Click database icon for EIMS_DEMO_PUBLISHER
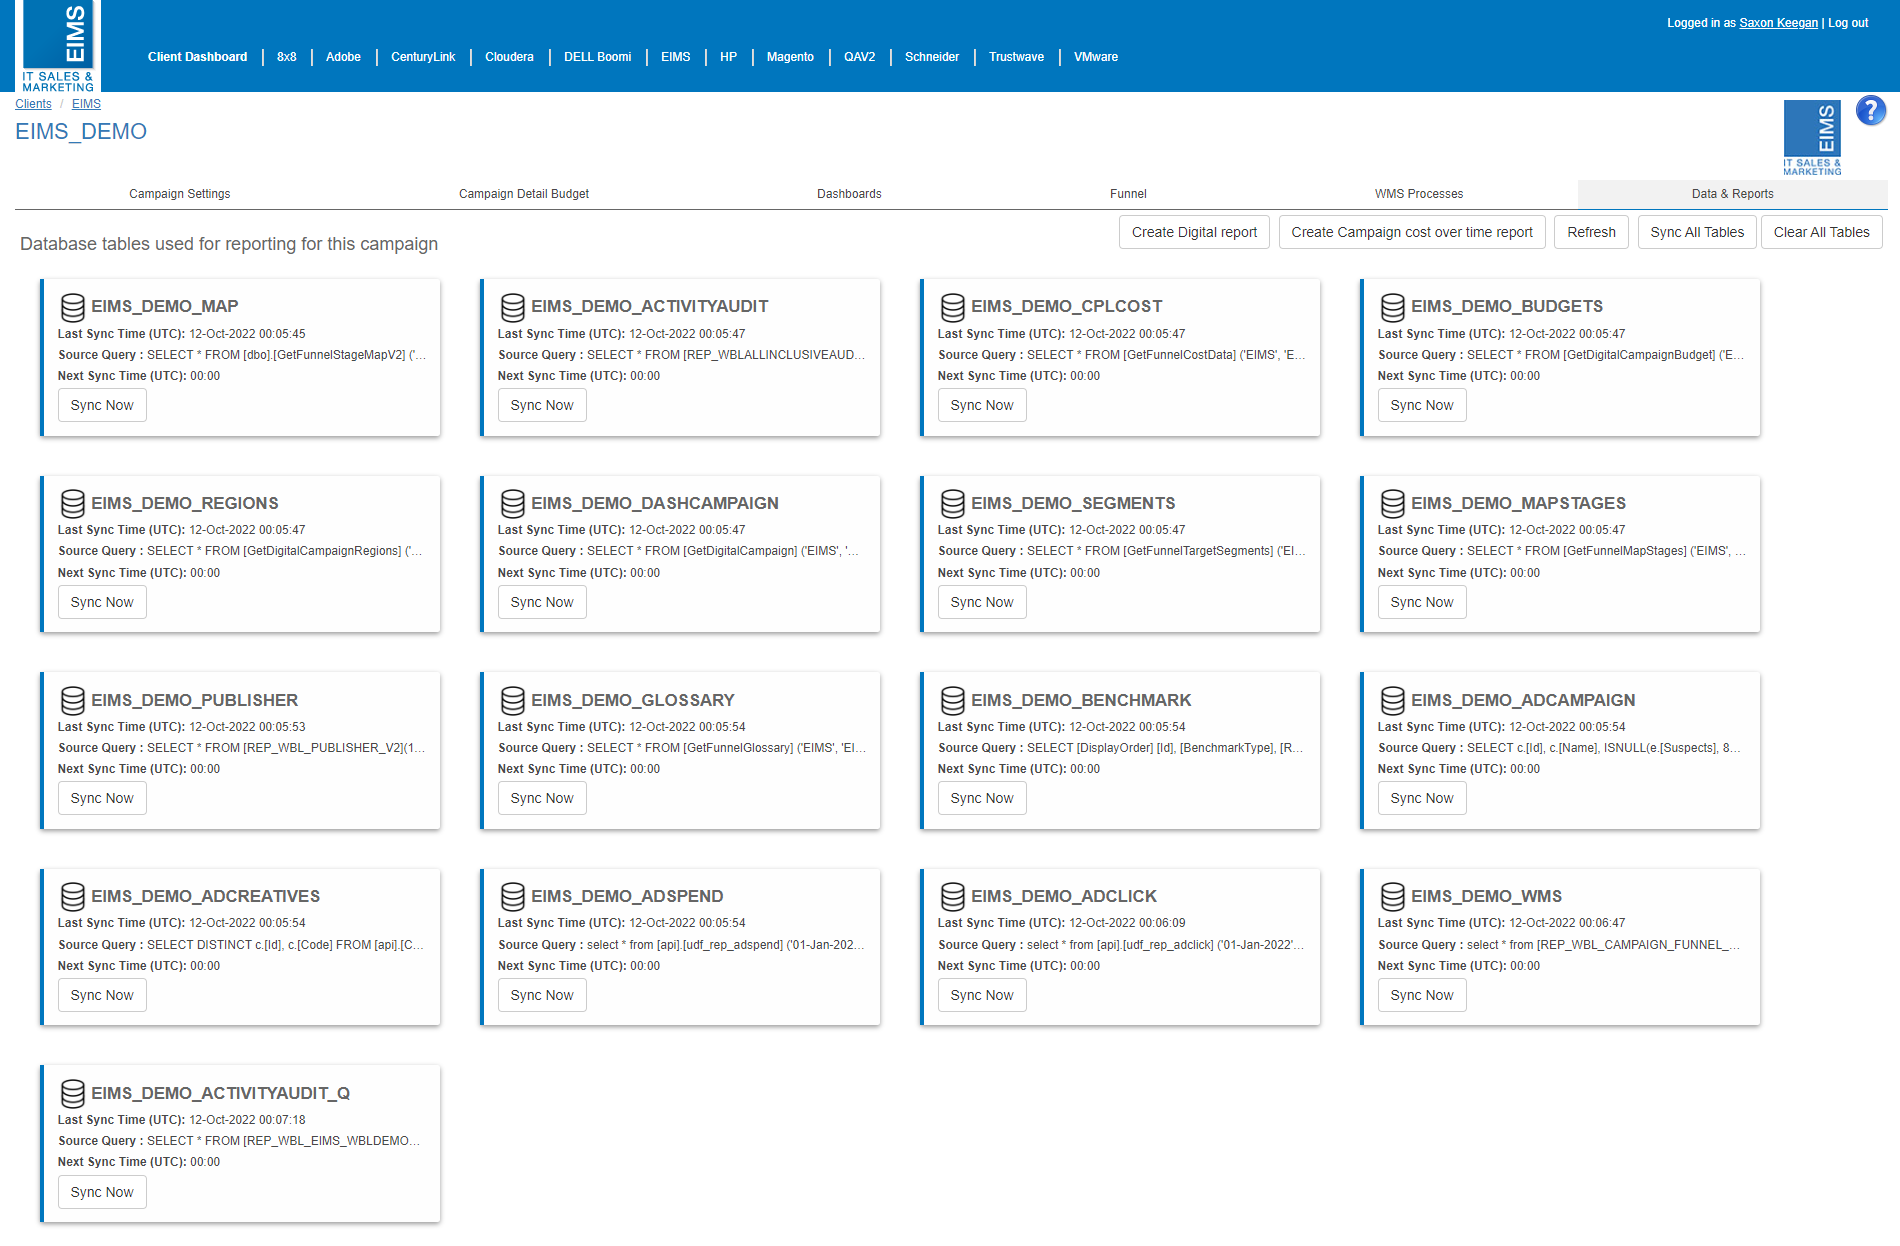 click(72, 701)
